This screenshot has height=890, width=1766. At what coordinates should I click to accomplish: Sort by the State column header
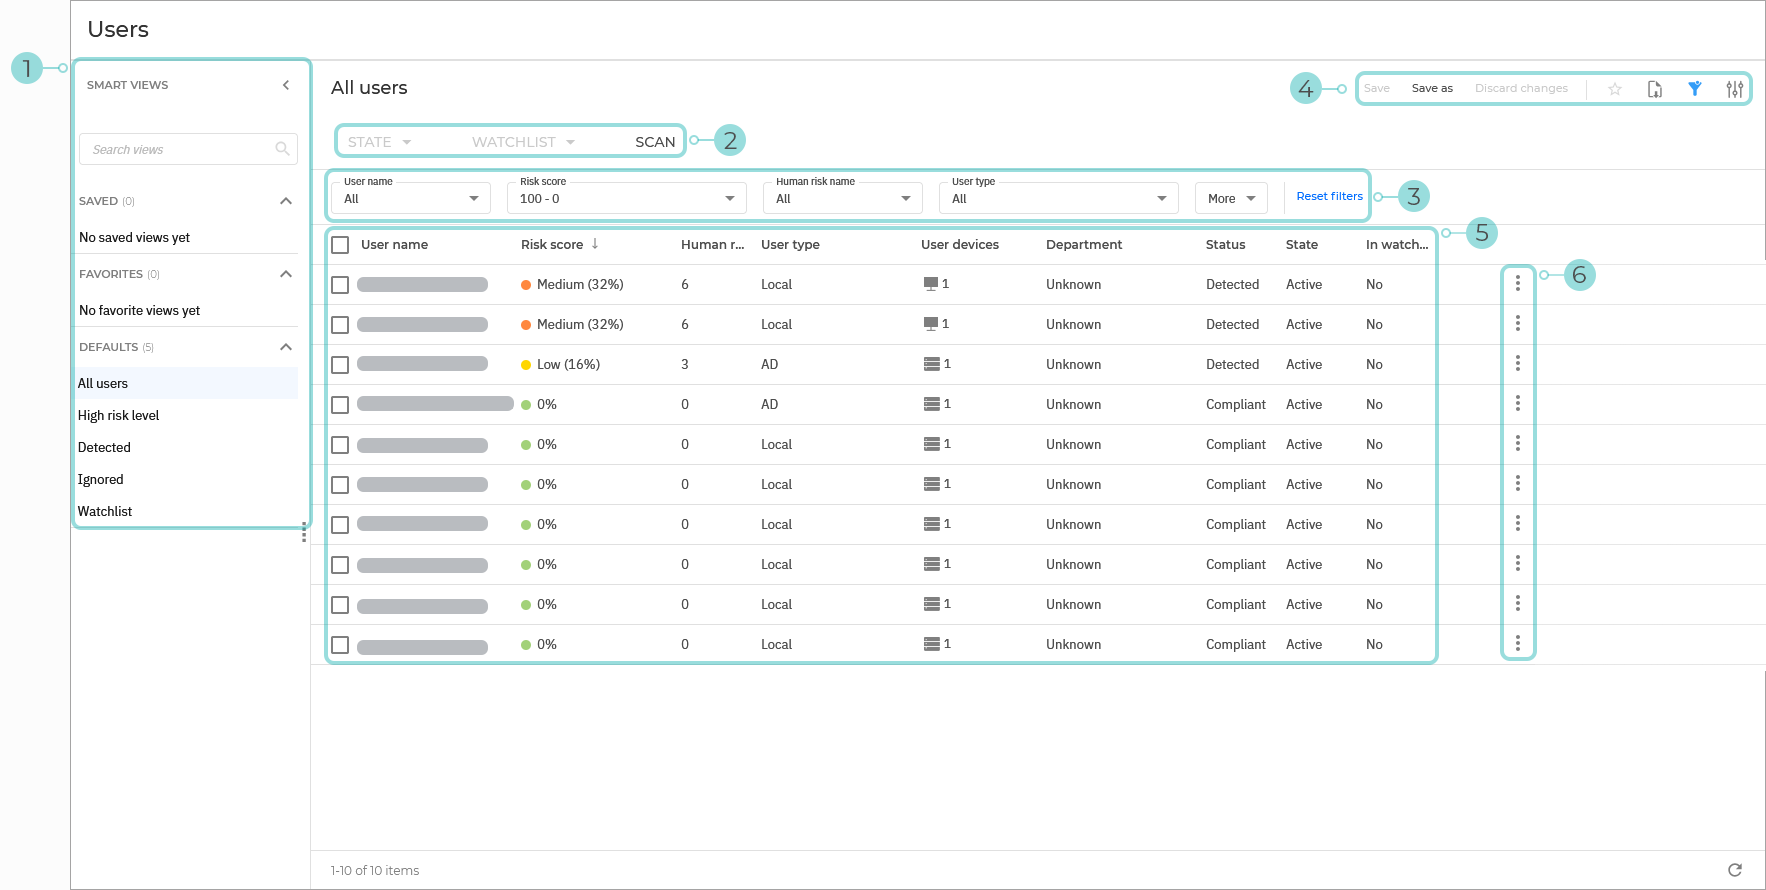pyautogui.click(x=1301, y=244)
